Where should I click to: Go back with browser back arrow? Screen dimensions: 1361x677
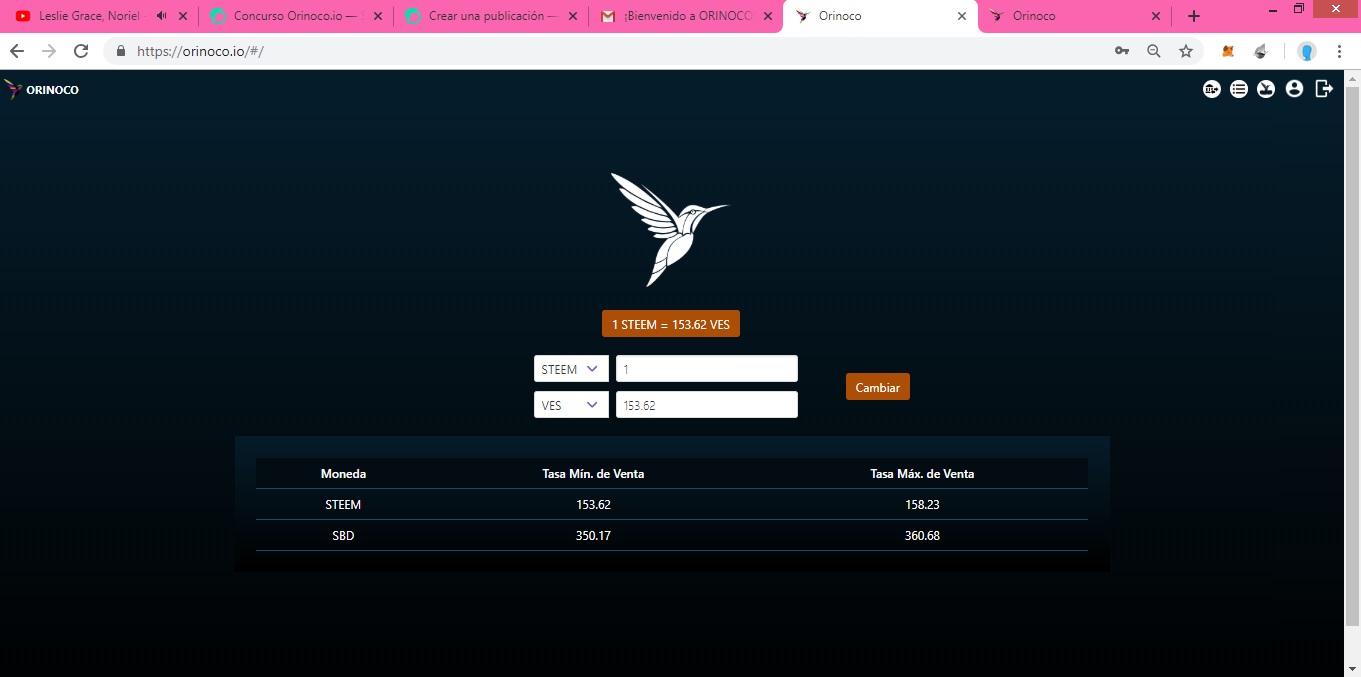tap(17, 51)
